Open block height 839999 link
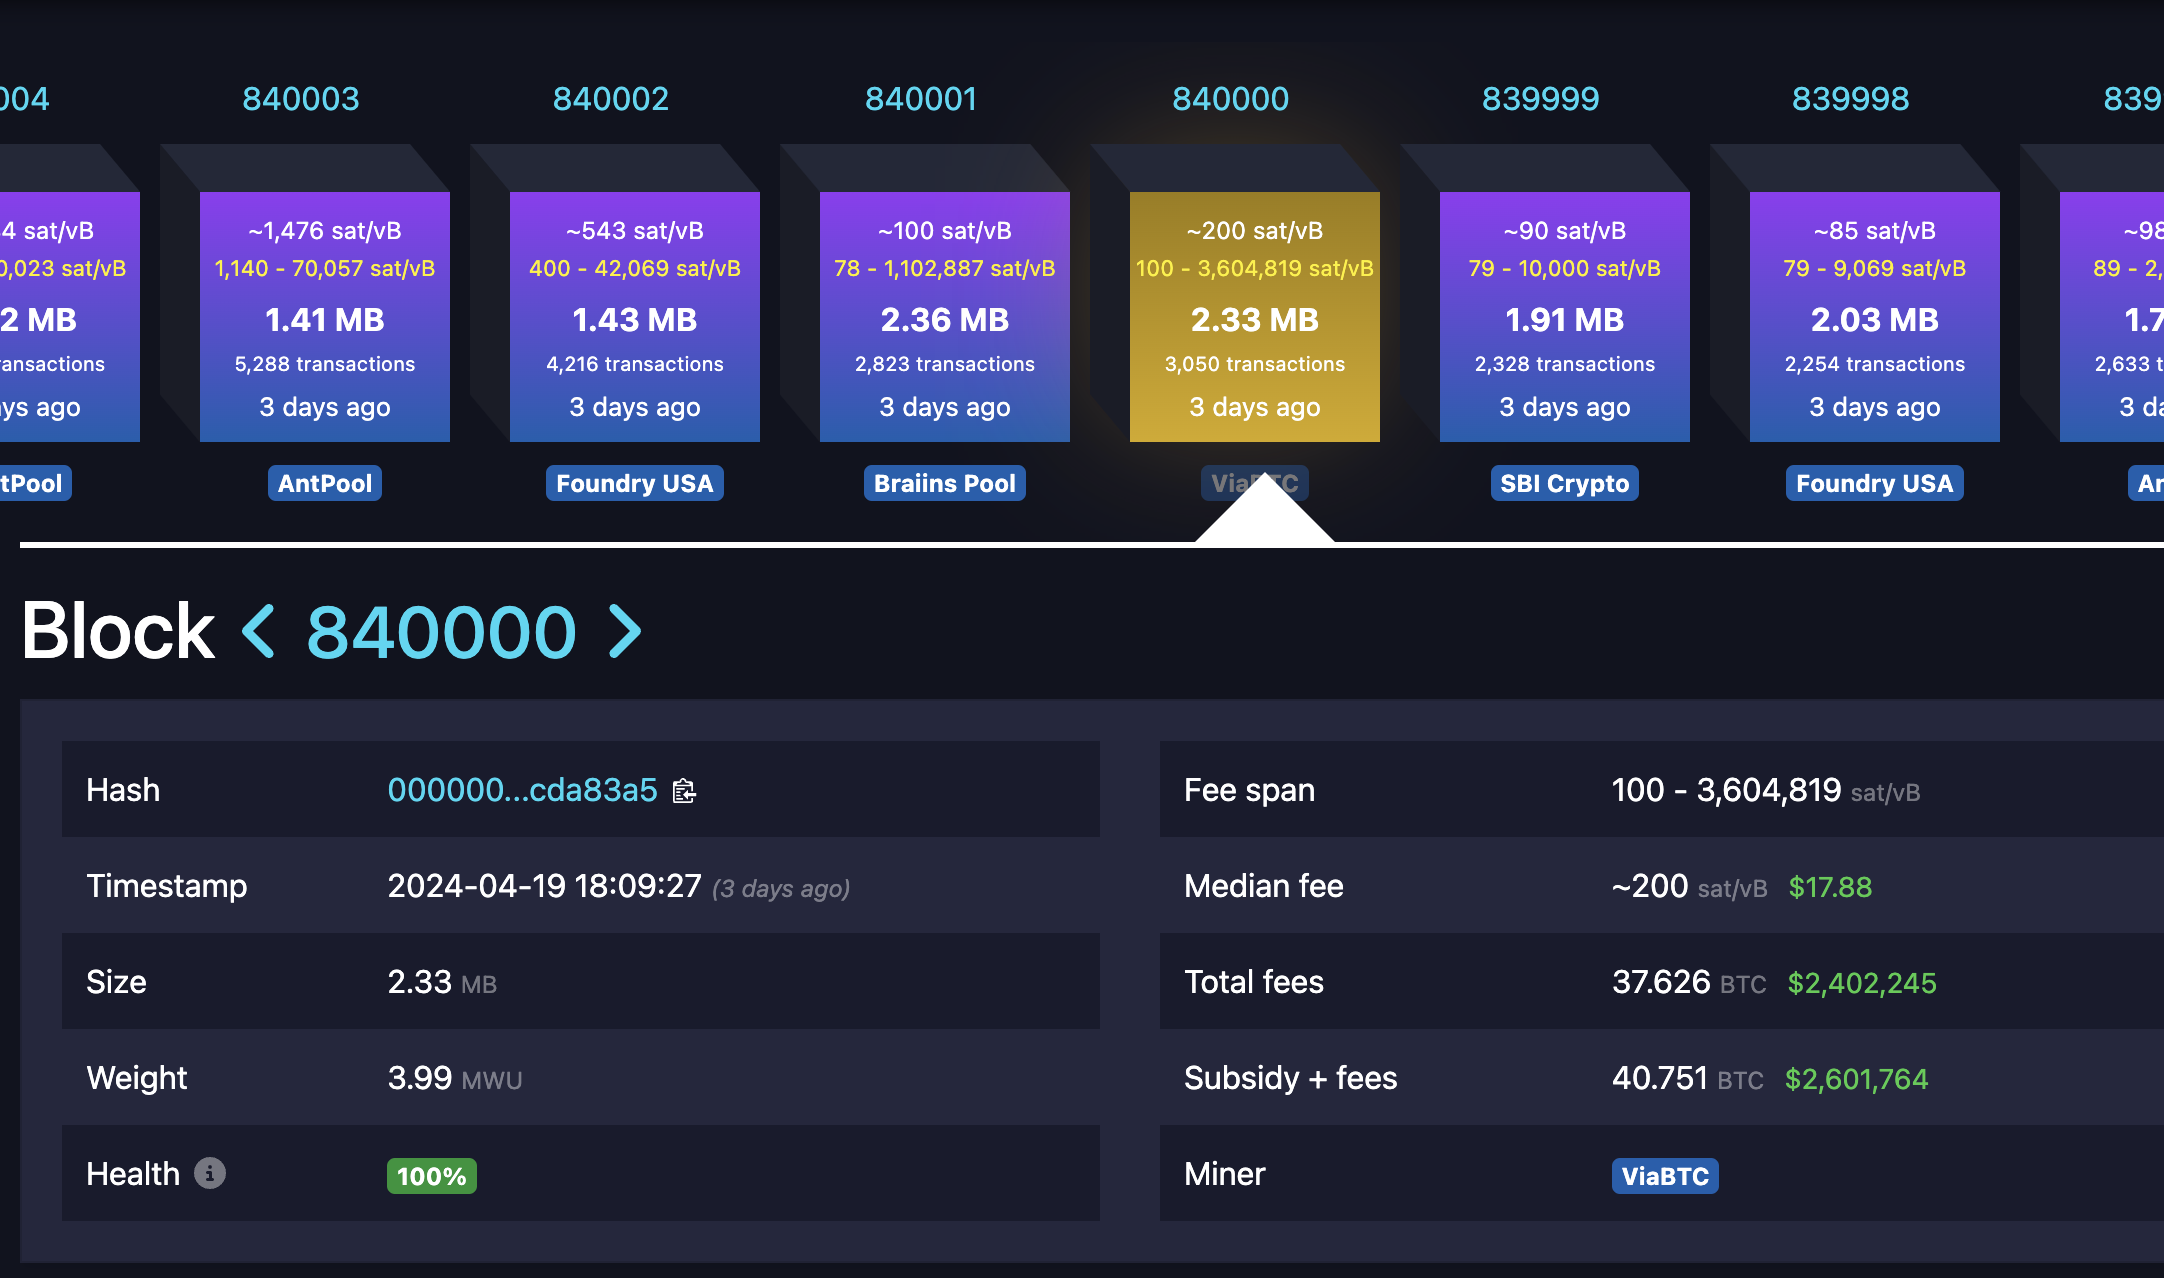 [1540, 99]
